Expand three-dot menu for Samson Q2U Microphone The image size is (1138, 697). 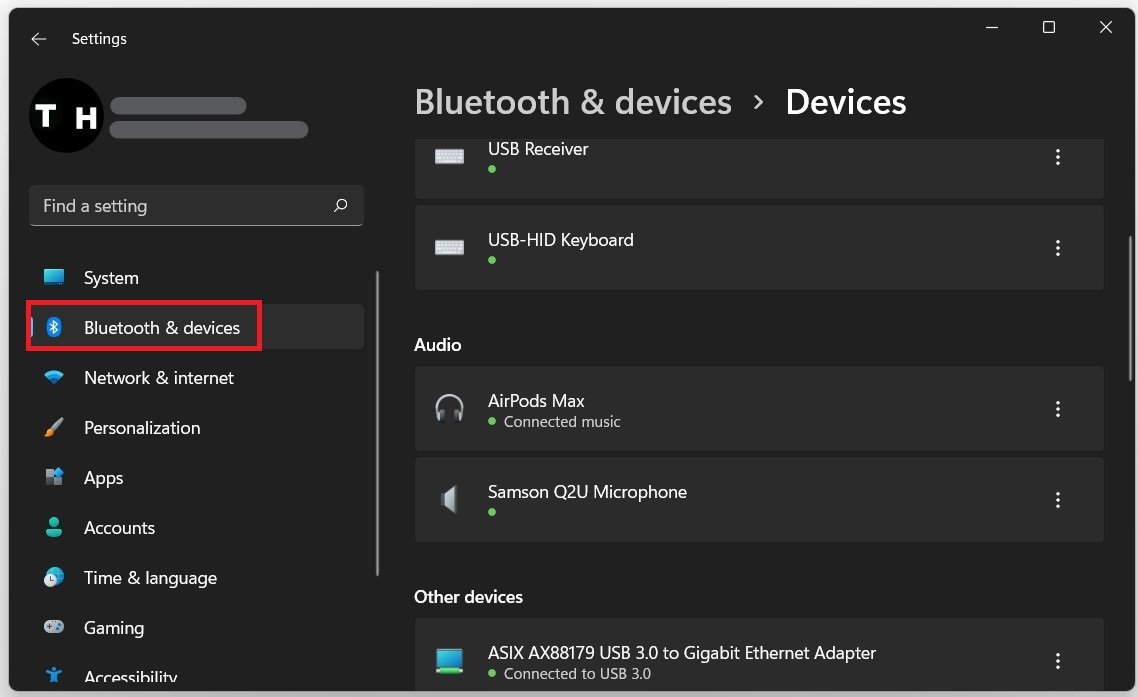(x=1057, y=500)
